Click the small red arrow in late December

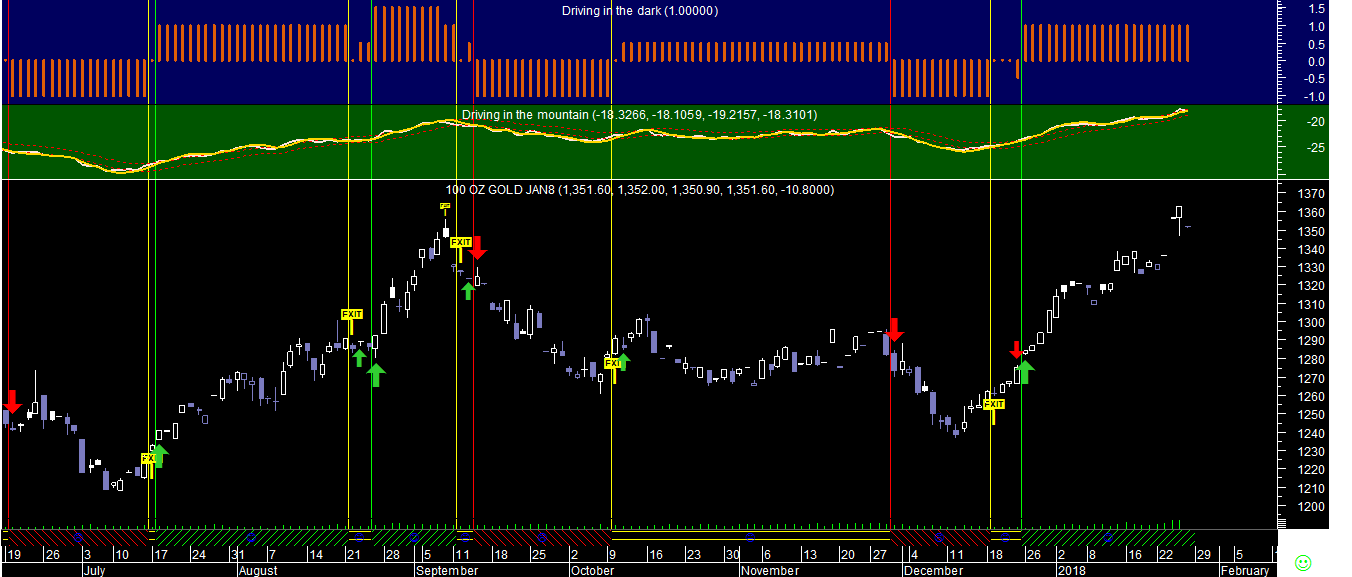(x=1016, y=350)
